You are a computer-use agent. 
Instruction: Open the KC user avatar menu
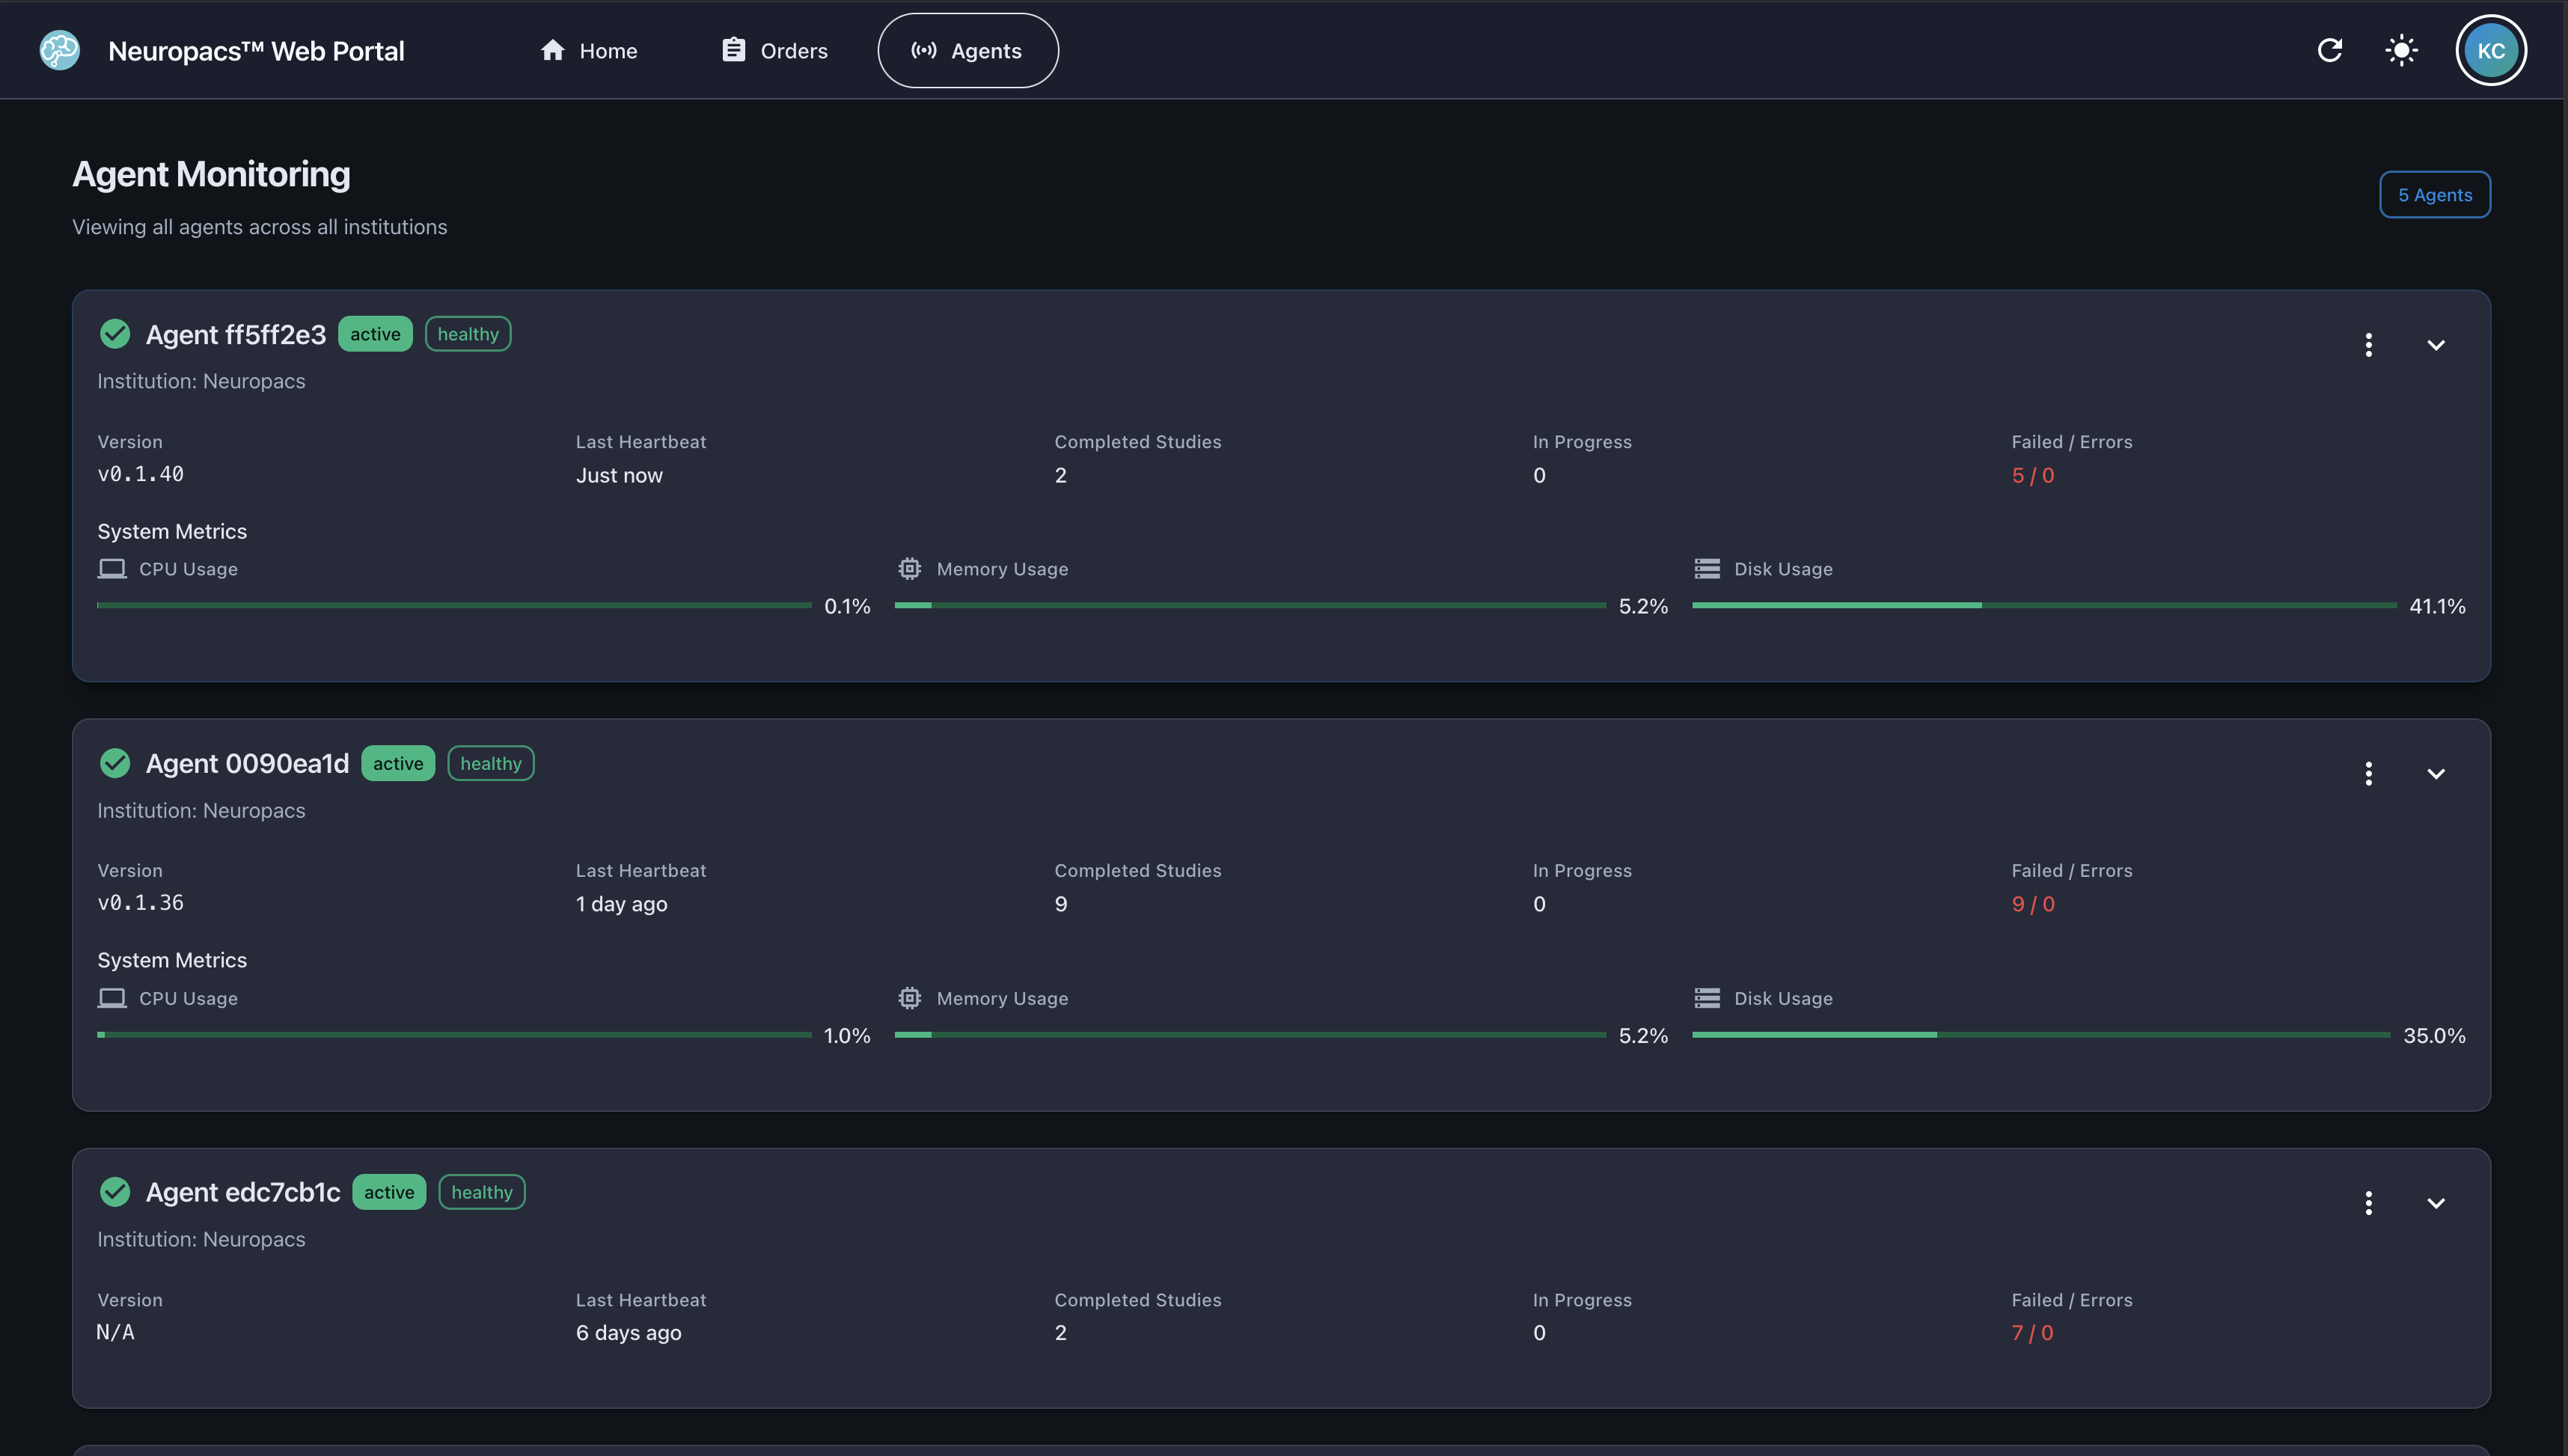(x=2491, y=50)
